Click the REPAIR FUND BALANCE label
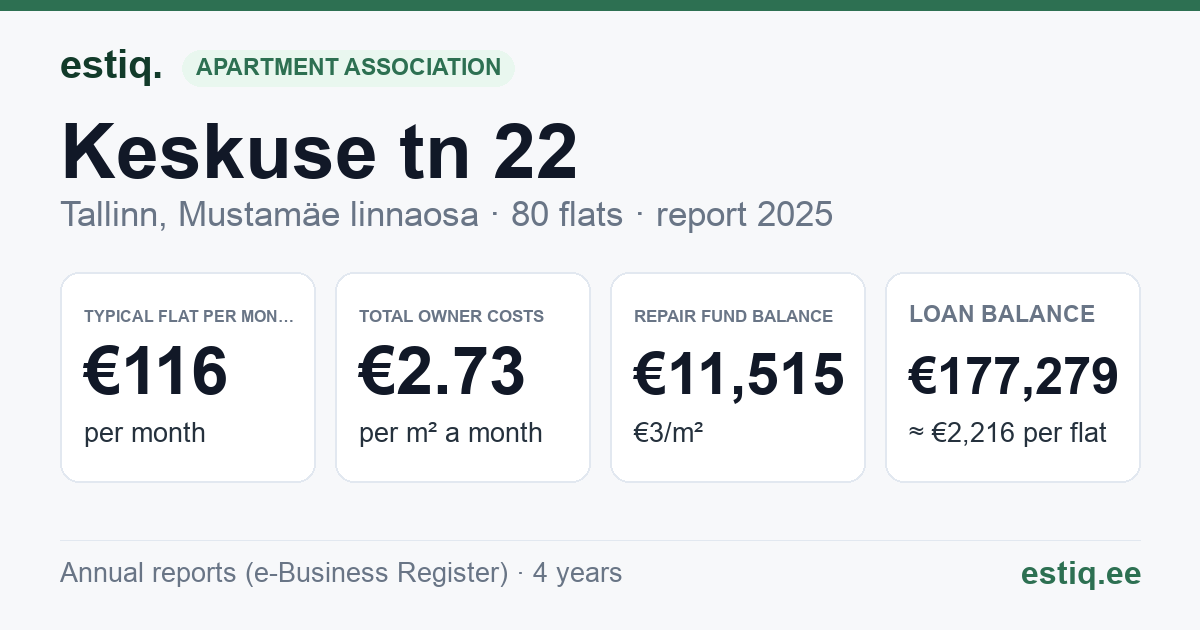The height and width of the screenshot is (630, 1200). coord(733,316)
